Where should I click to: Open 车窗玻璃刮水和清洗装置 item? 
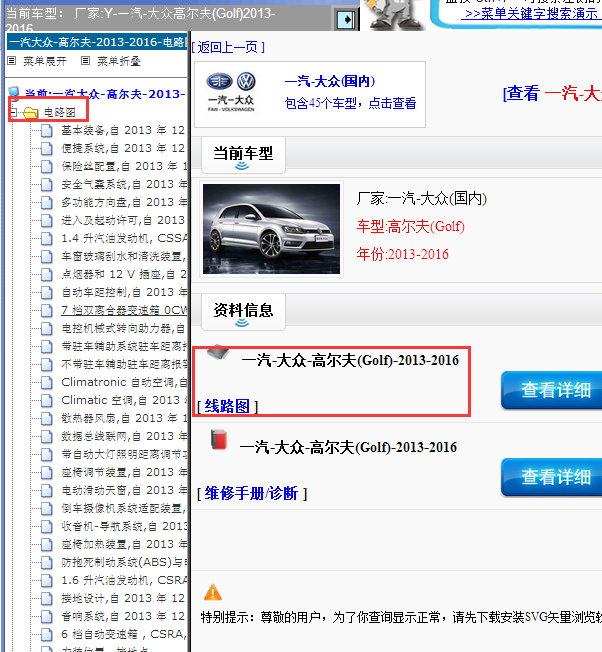point(124,256)
